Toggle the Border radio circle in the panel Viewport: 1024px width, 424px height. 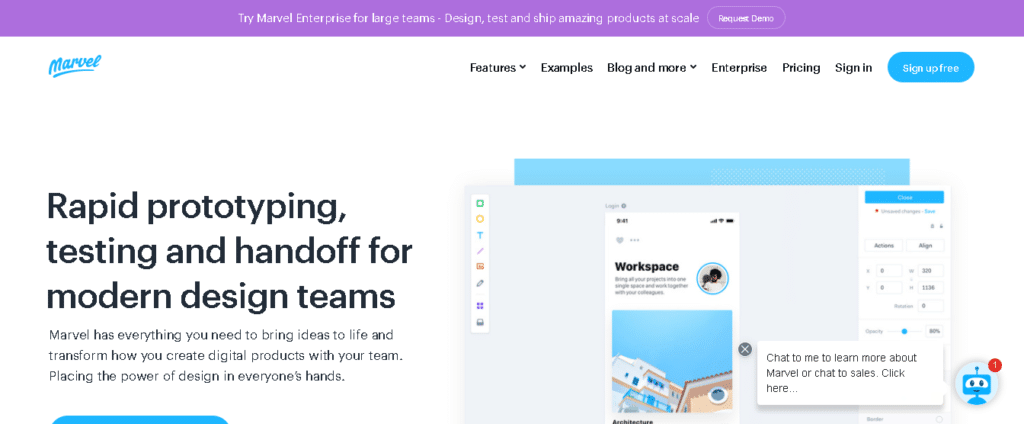pyautogui.click(x=939, y=419)
